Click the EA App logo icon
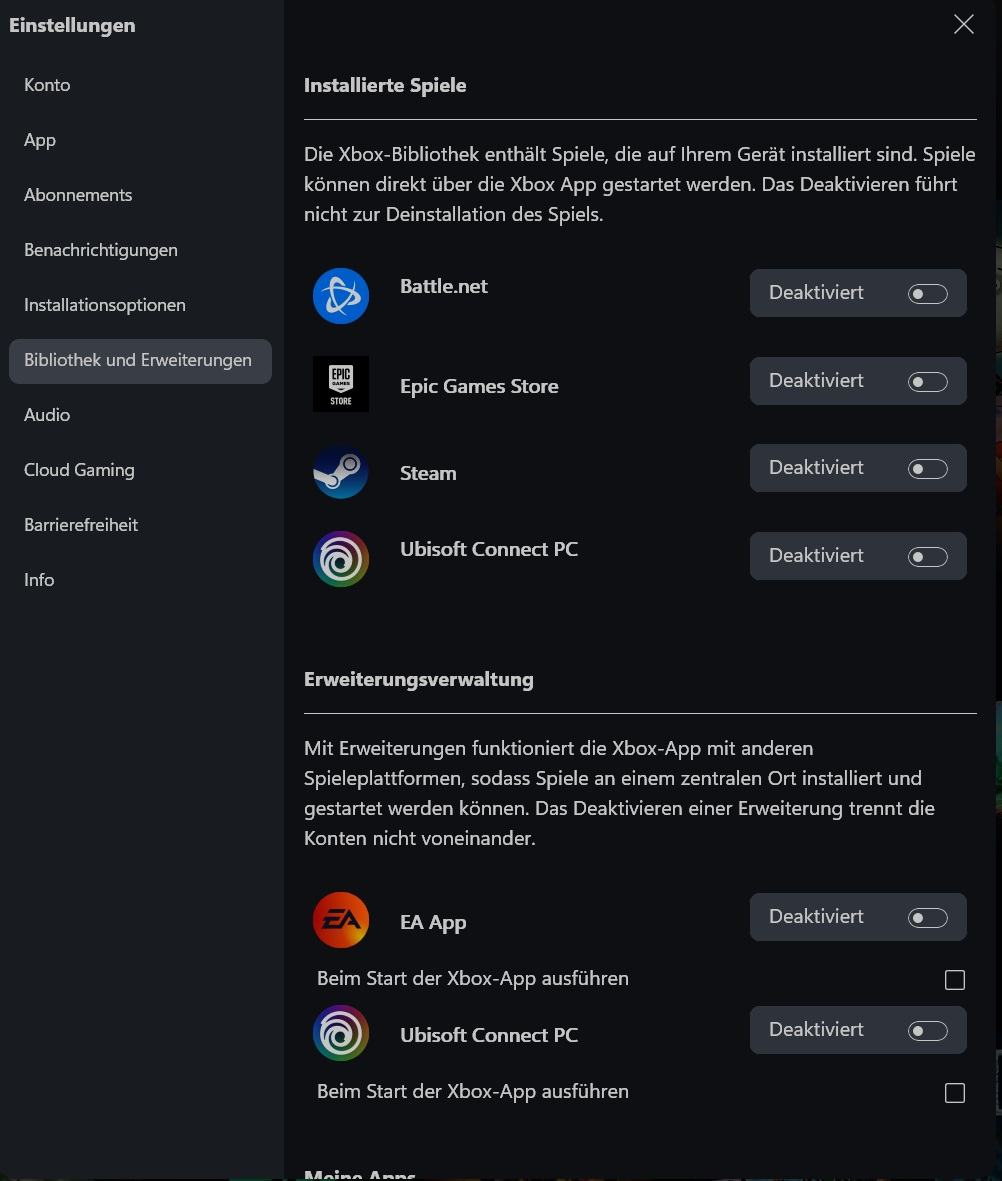 click(x=341, y=920)
